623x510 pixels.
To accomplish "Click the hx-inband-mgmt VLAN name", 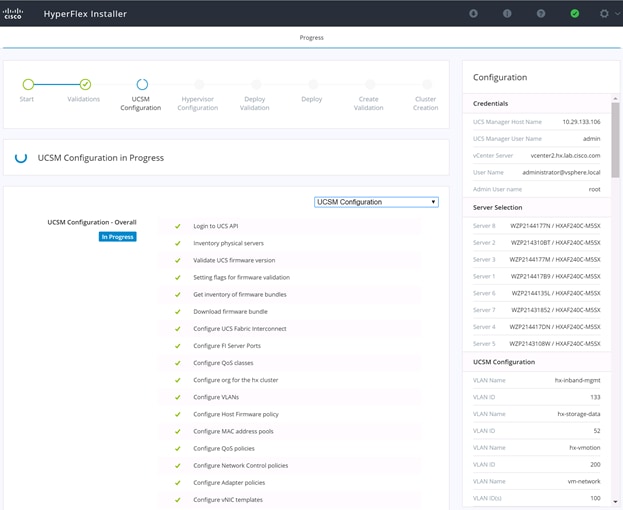I will [577, 380].
